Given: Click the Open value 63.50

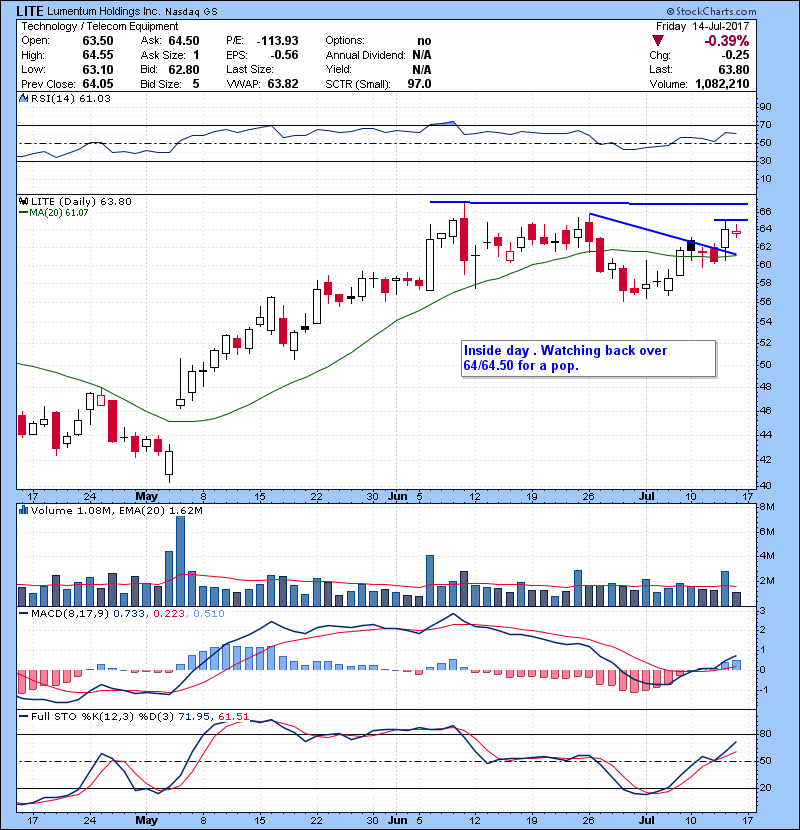Looking at the screenshot, I should 97,41.
